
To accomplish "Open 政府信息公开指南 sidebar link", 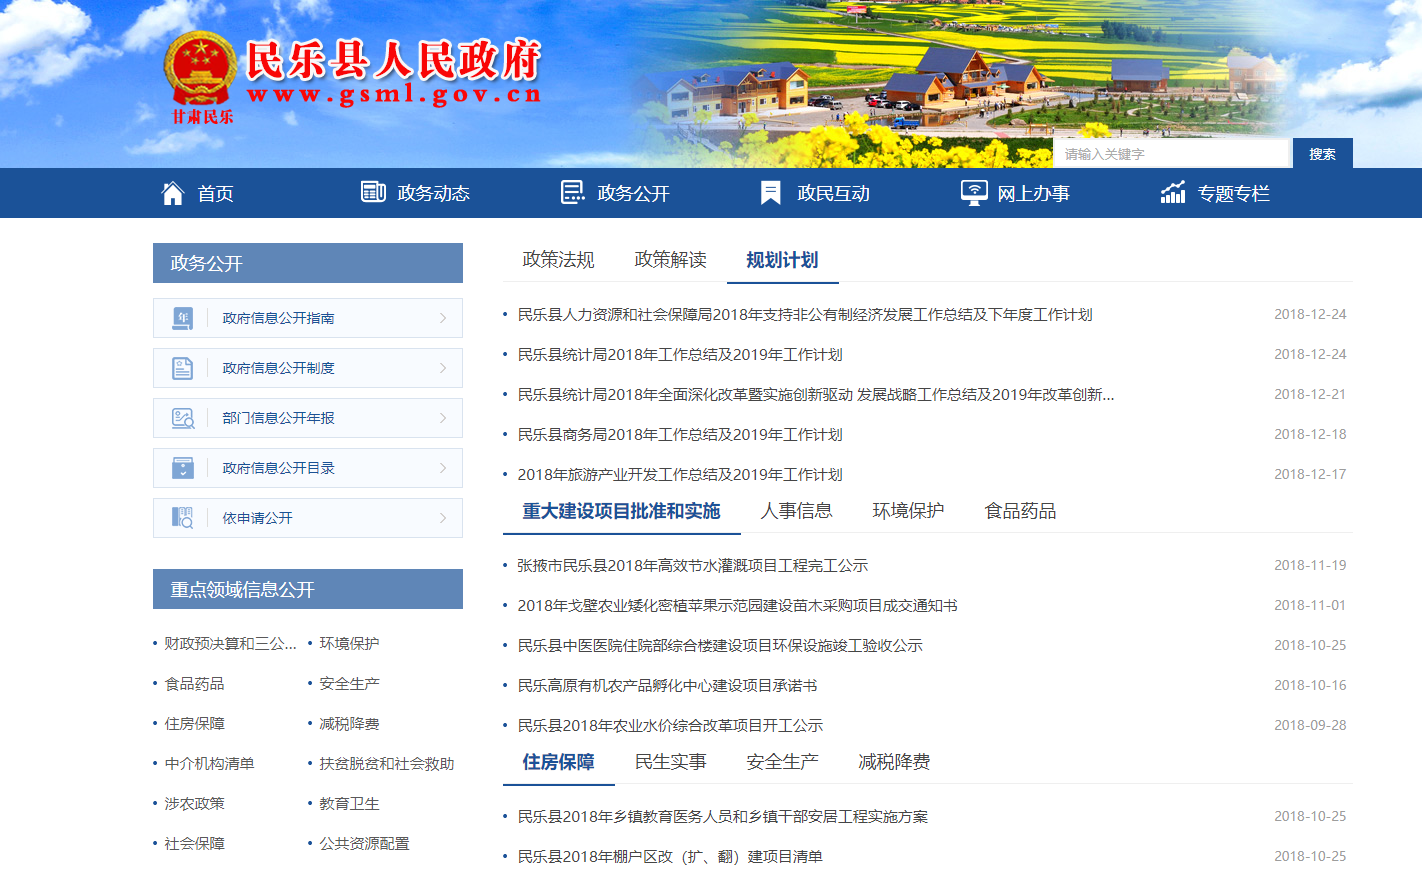I will [278, 318].
